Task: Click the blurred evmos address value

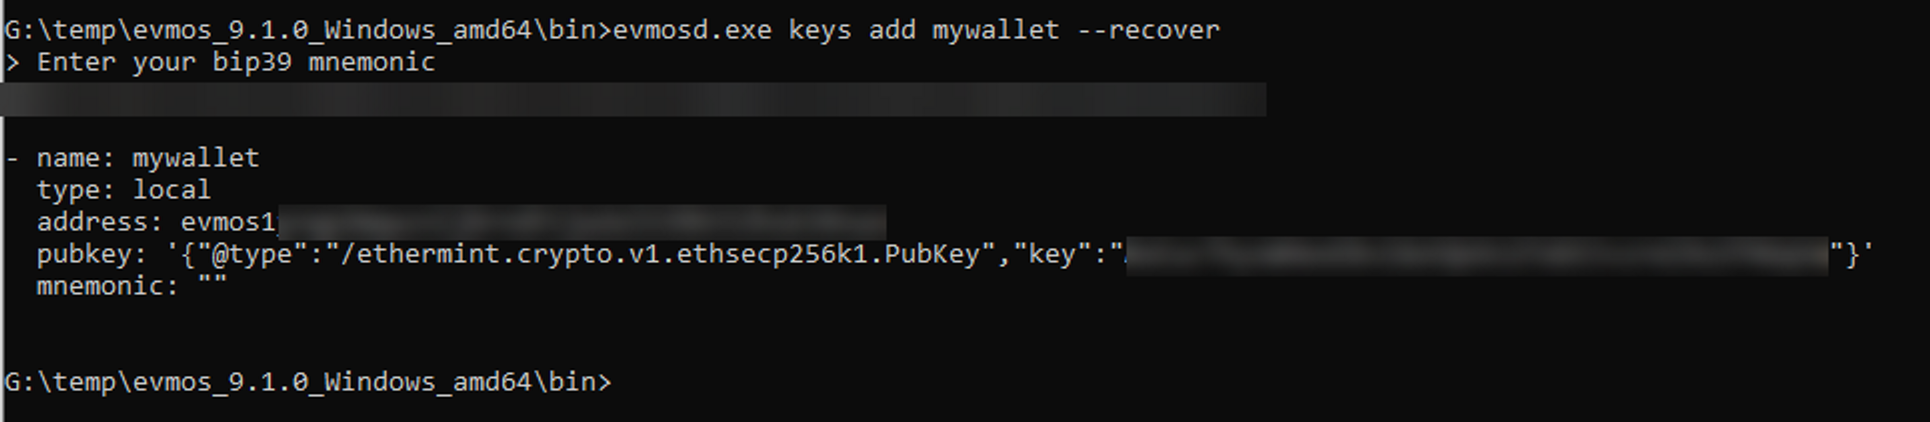Action: pyautogui.click(x=582, y=222)
